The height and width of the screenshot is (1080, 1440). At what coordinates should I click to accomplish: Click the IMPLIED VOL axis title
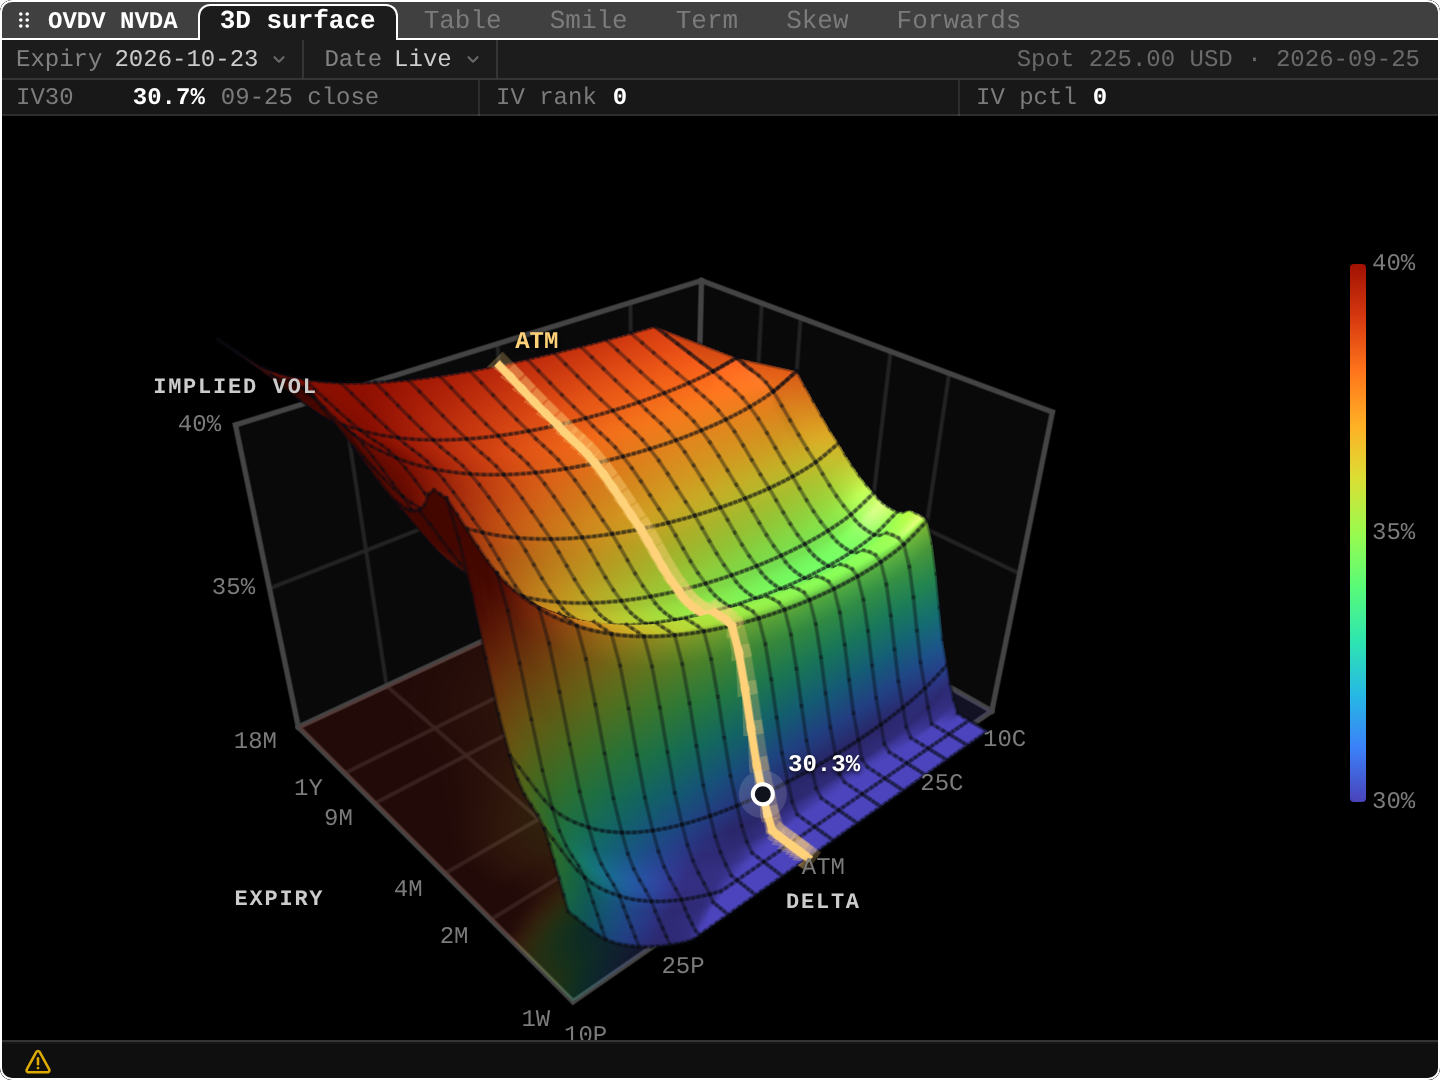(x=235, y=386)
